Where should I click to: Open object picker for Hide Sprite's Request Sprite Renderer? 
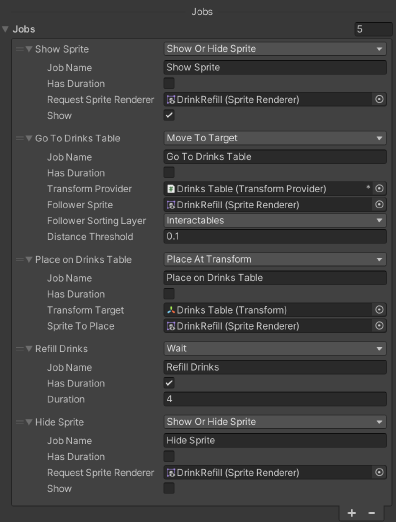click(x=379, y=472)
